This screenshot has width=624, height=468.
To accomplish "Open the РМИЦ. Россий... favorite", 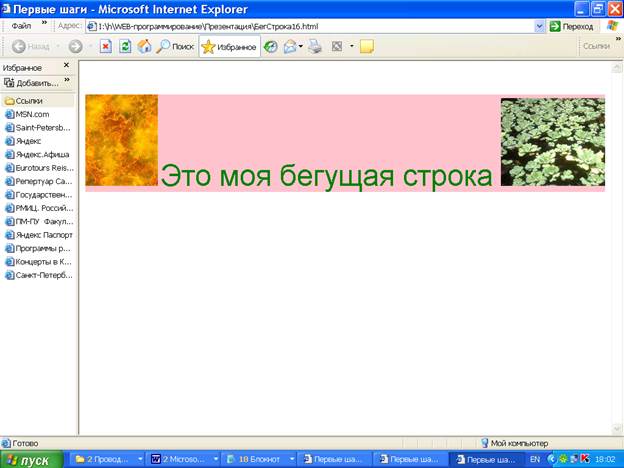I will click(x=39, y=208).
